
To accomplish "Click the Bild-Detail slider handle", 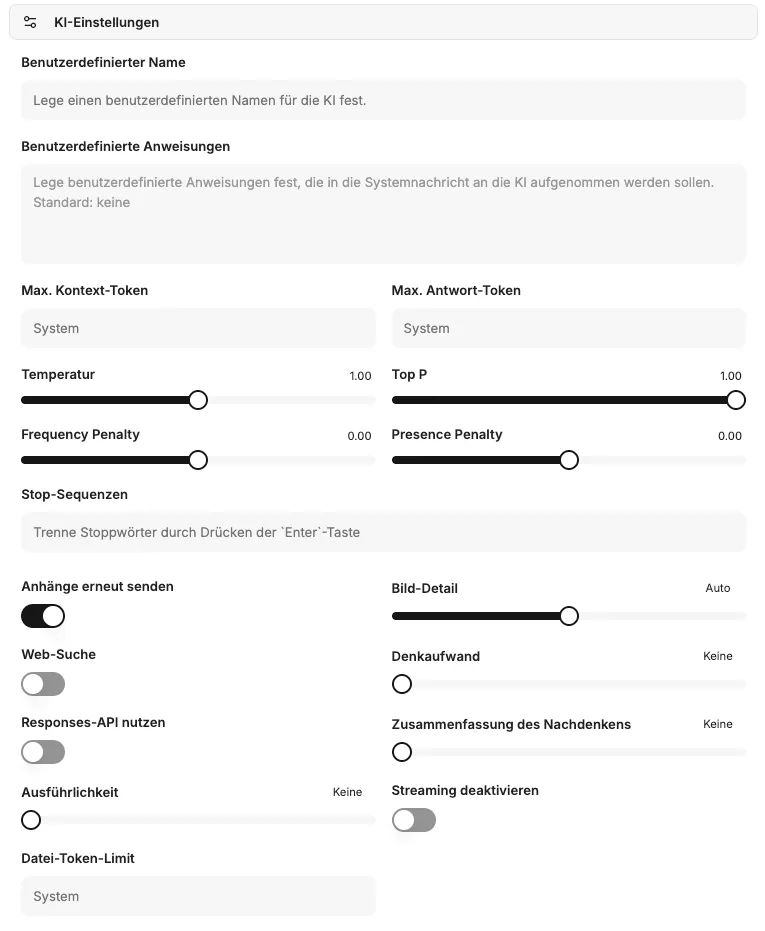I will point(569,616).
